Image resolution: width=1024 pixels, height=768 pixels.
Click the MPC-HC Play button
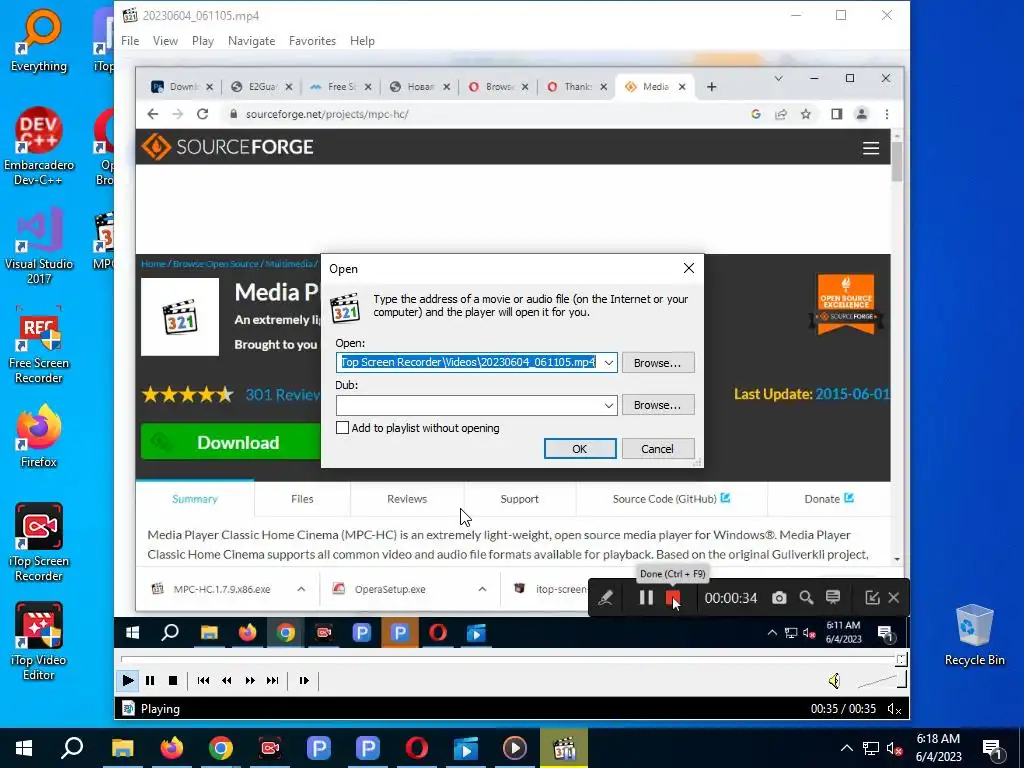[x=127, y=680]
